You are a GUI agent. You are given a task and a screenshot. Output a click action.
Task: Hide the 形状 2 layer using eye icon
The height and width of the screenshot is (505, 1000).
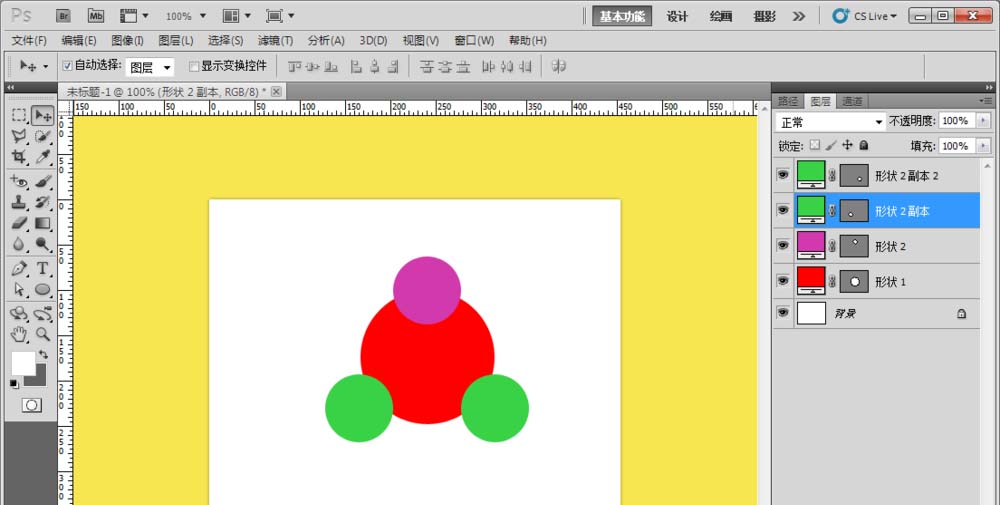(x=782, y=246)
